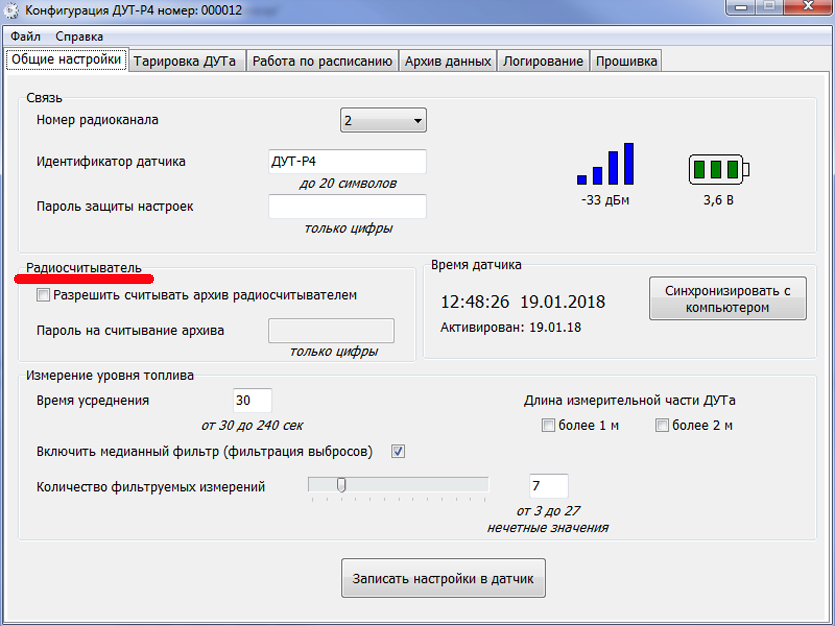Switch to «Работа по расписанию» tab
Viewport: 835px width, 626px height.
click(322, 61)
